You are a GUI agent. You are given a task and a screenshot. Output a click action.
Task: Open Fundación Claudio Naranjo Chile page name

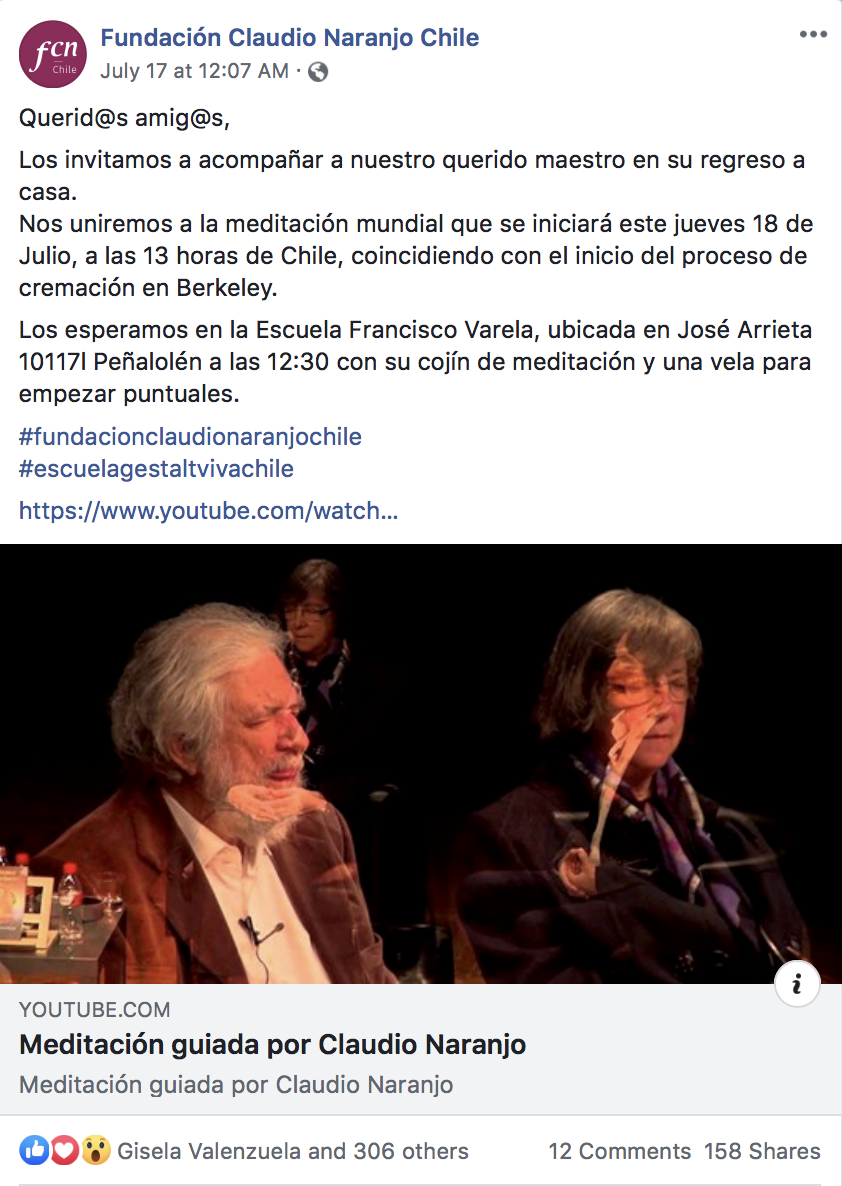pos(290,37)
